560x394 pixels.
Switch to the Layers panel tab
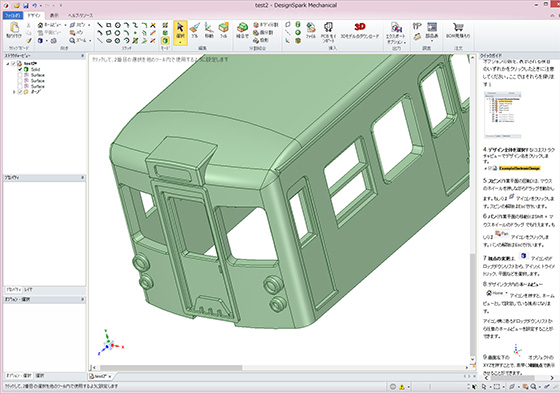(28, 290)
